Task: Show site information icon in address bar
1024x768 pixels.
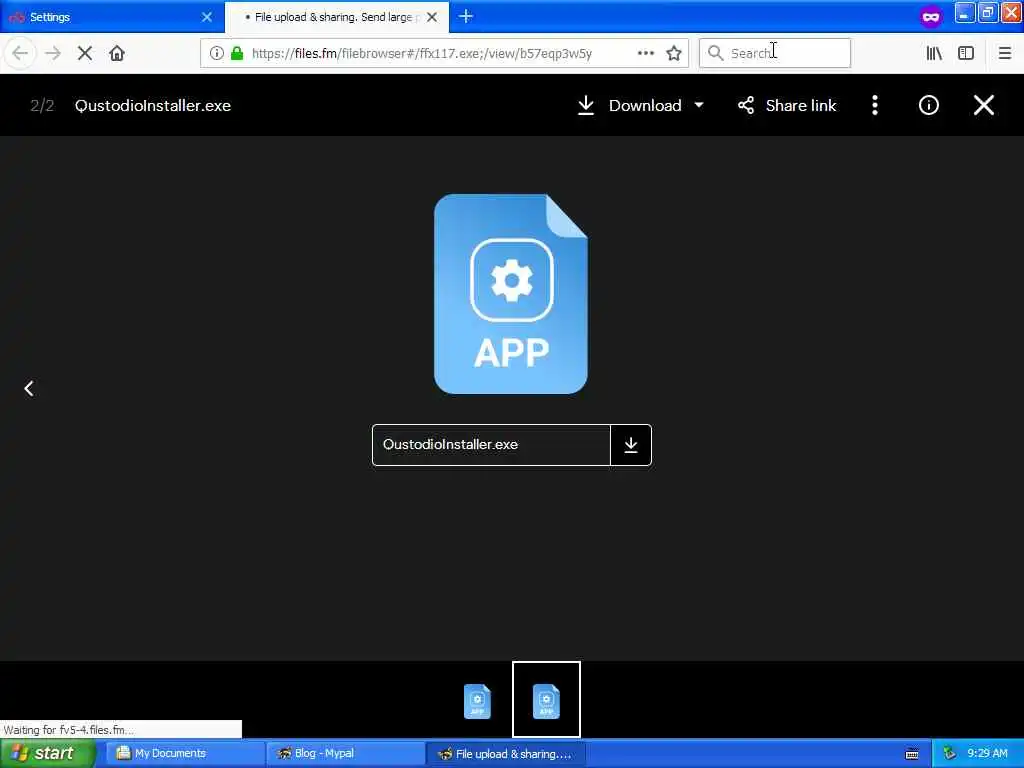Action: [x=216, y=53]
